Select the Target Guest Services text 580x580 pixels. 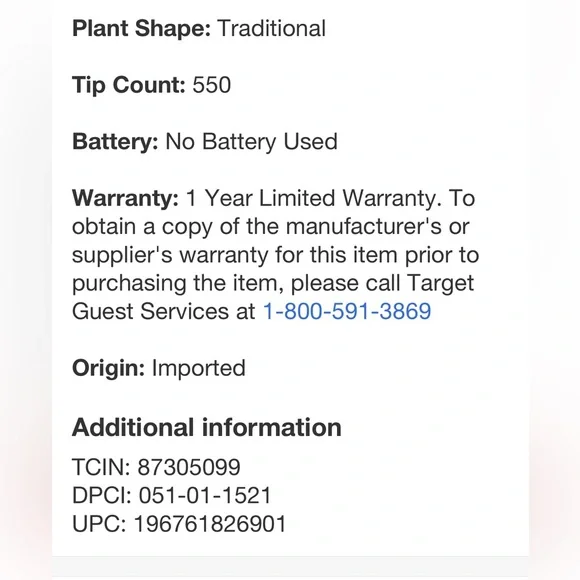(x=273, y=297)
